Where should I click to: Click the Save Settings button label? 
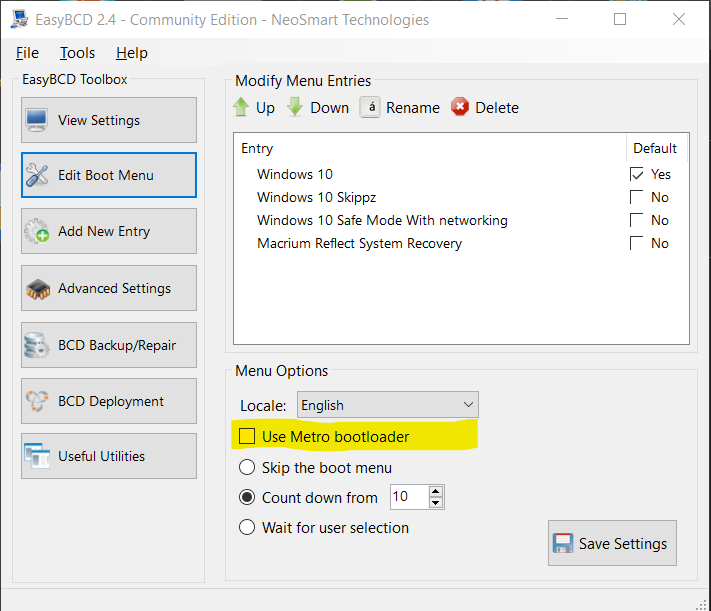click(x=623, y=543)
